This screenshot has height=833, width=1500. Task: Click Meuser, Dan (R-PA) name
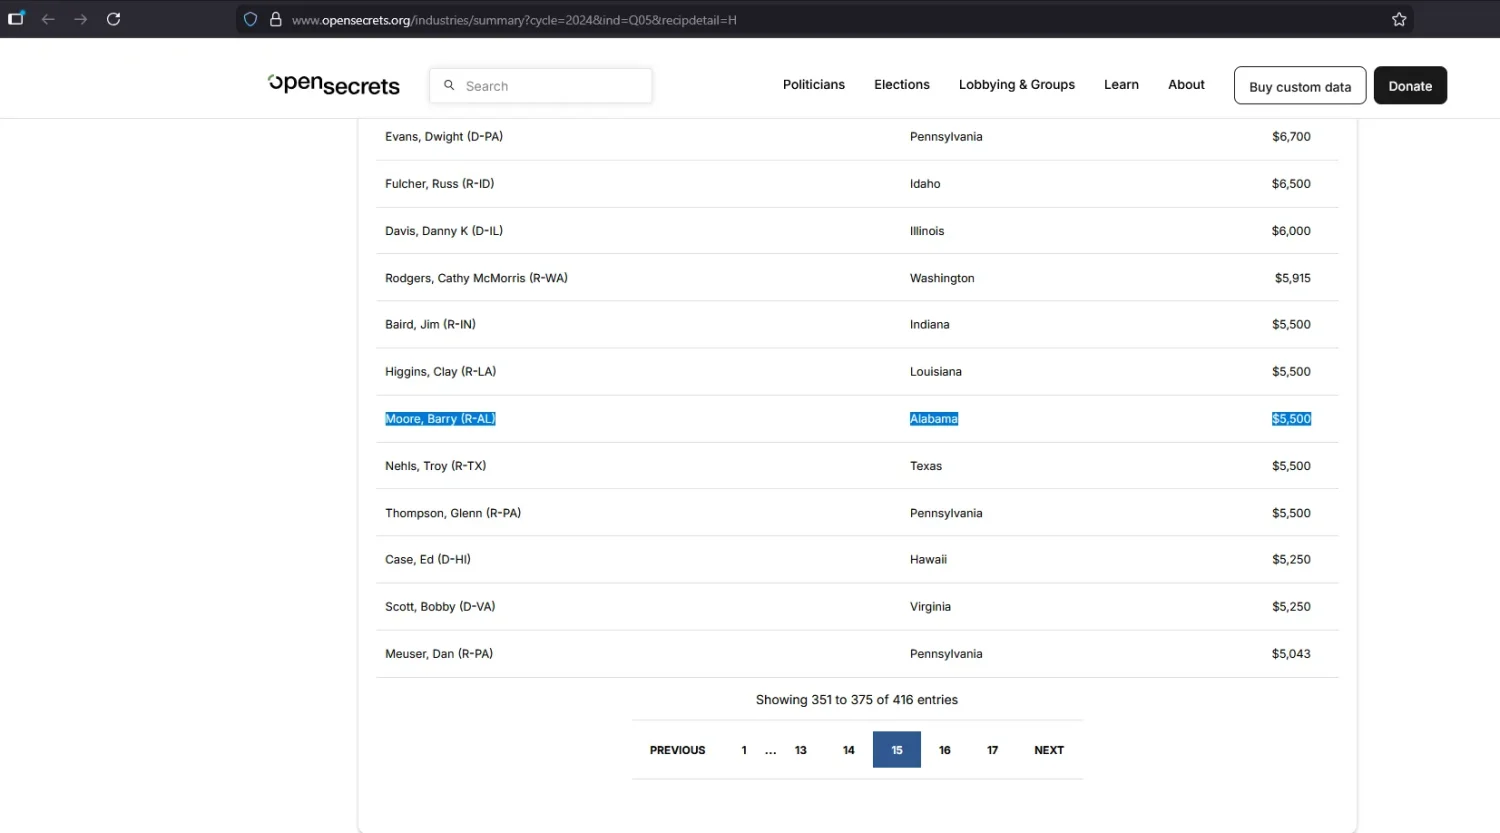[x=439, y=654]
